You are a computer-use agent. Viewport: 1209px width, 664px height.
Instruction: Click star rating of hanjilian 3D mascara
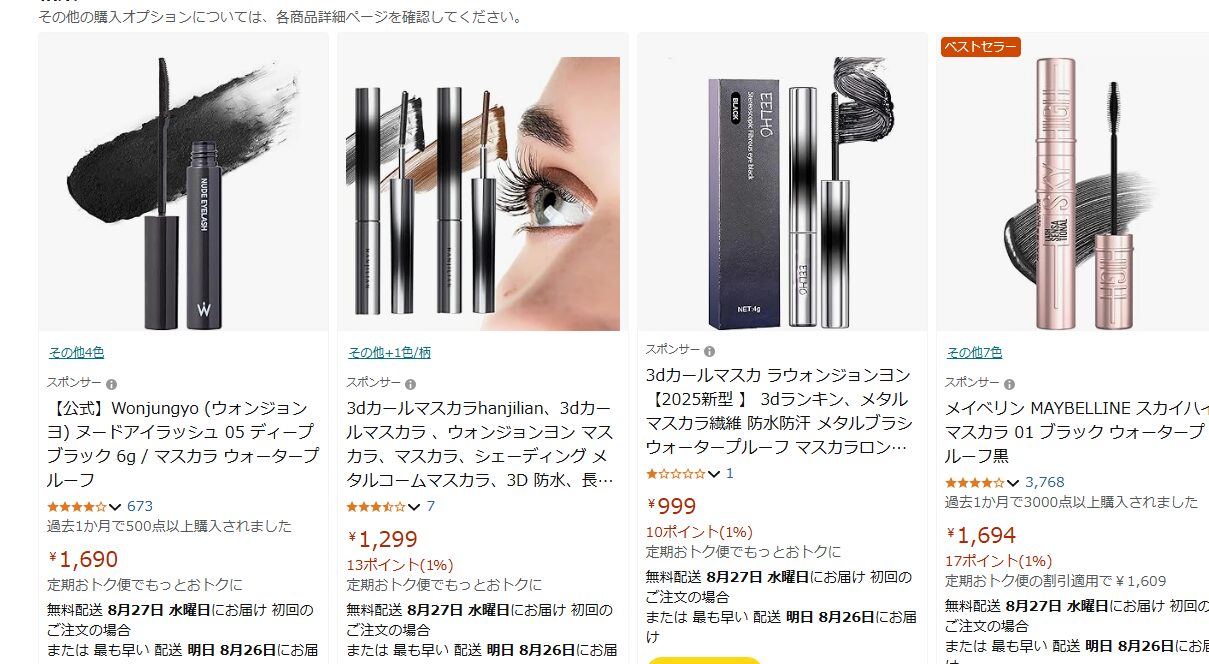click(x=376, y=507)
